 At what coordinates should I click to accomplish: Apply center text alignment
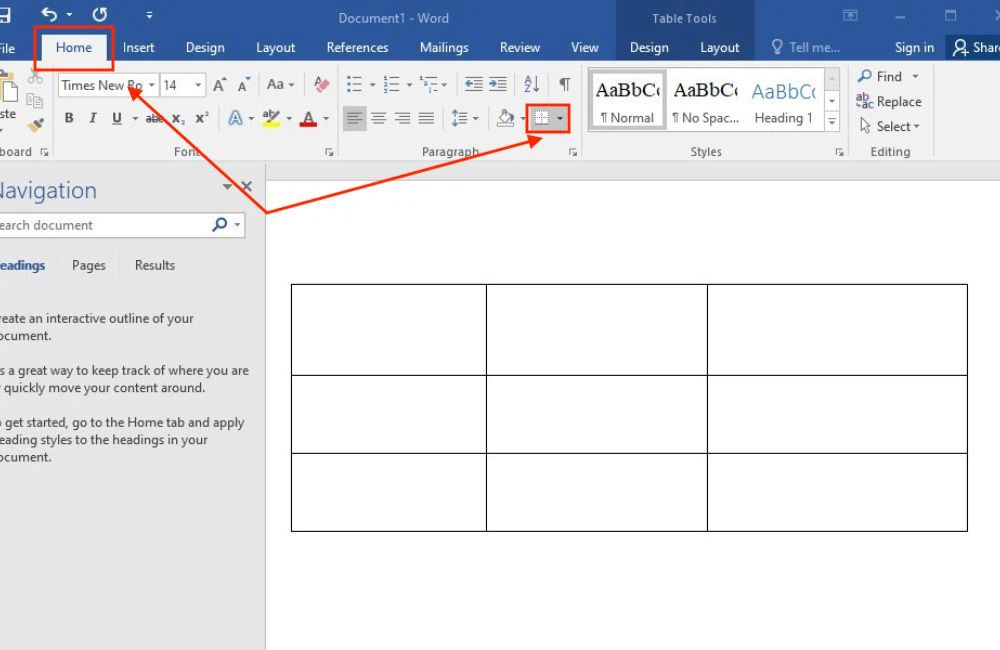coord(378,118)
